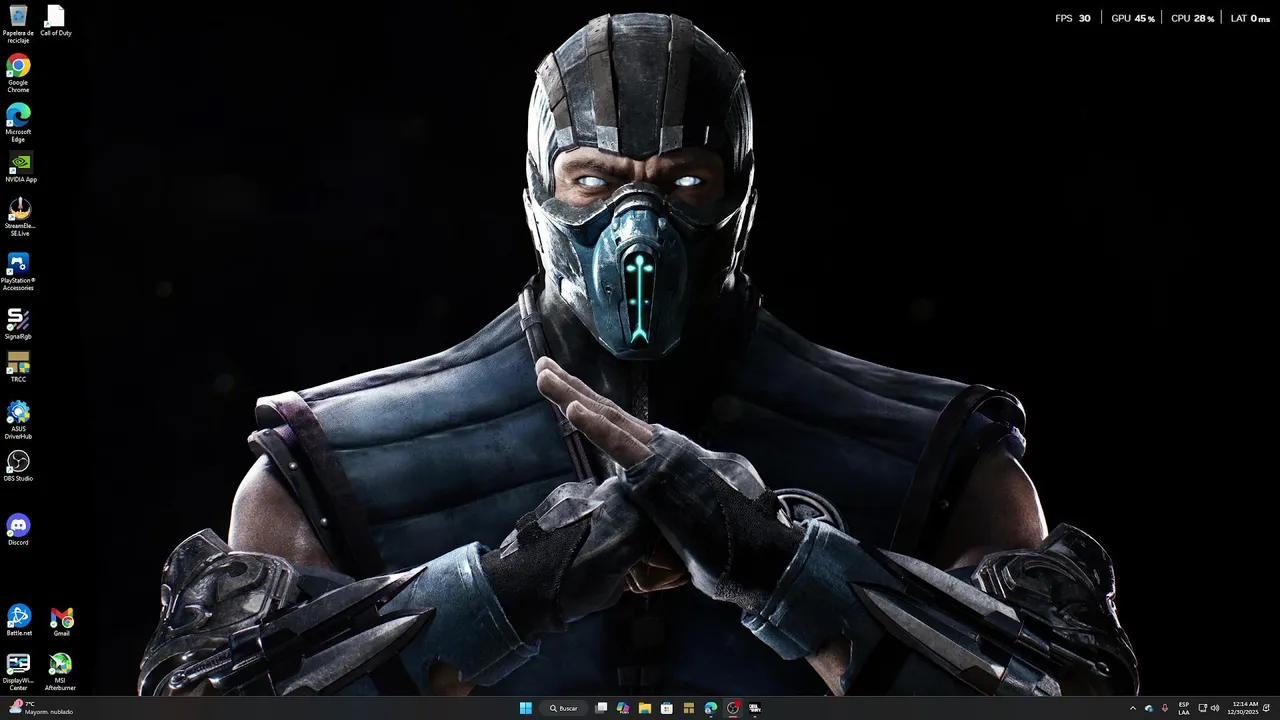Click the CPU 28% overlay readout

1193,18
